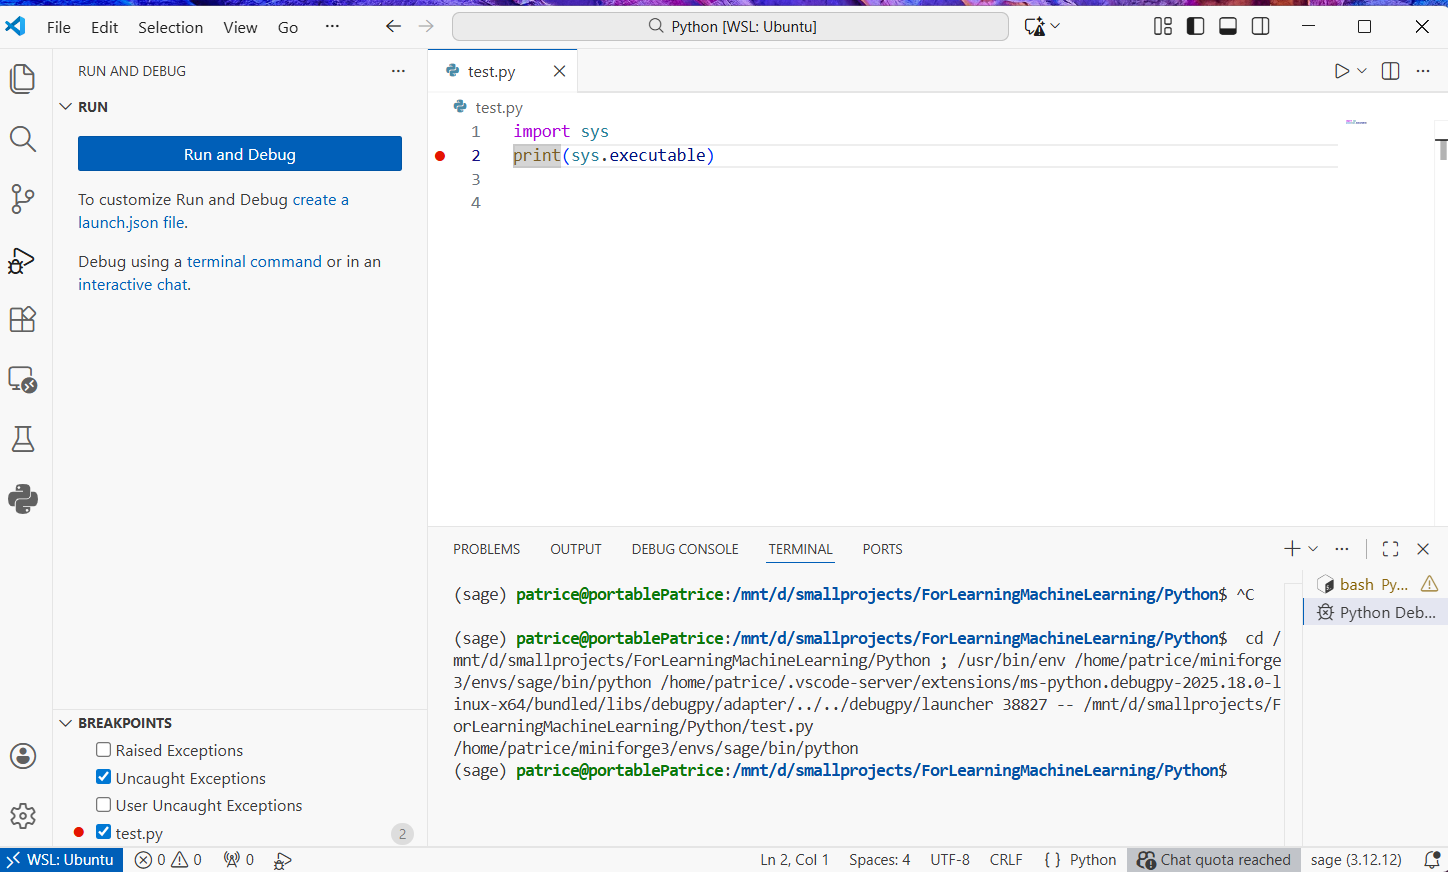The image size is (1448, 872).
Task: Collapse the BREAKPOINTS section
Action: tap(66, 723)
